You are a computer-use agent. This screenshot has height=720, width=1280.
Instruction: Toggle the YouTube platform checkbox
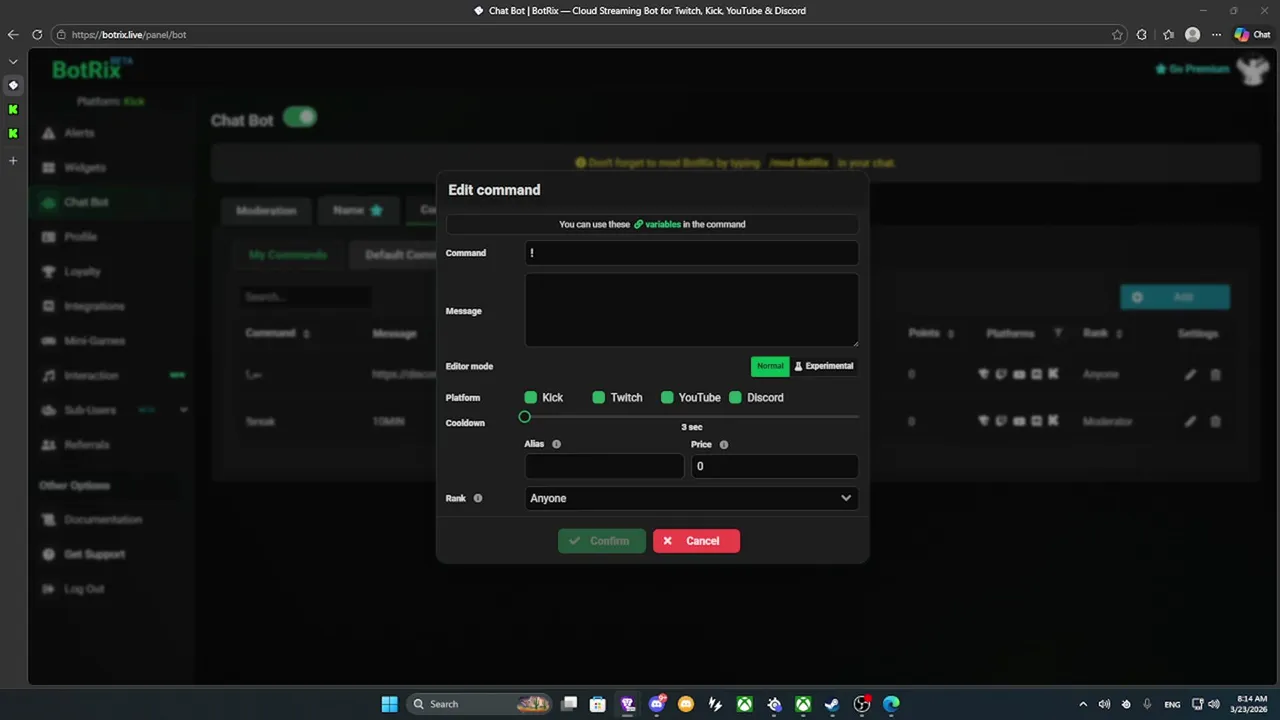click(667, 398)
